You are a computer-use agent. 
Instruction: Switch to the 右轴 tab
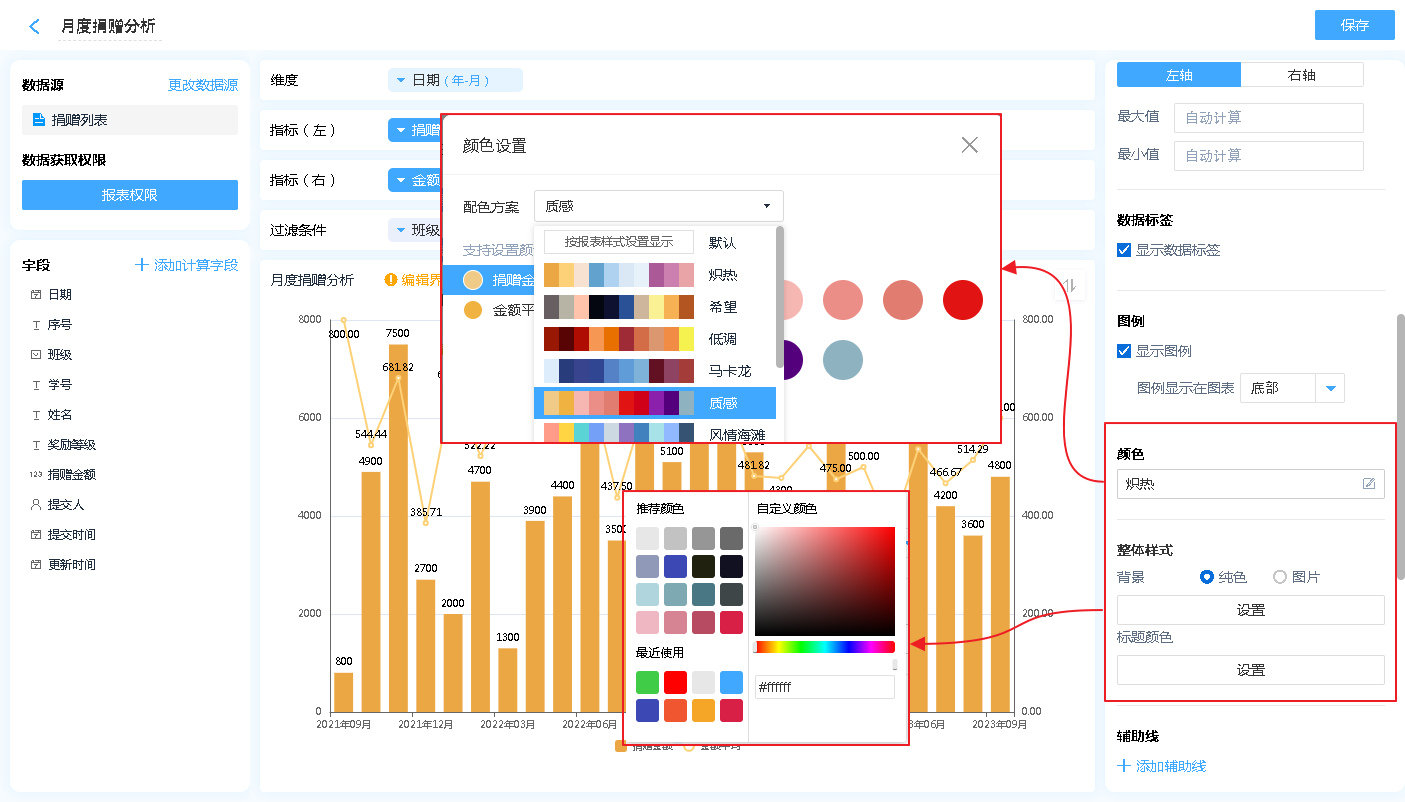point(1301,75)
